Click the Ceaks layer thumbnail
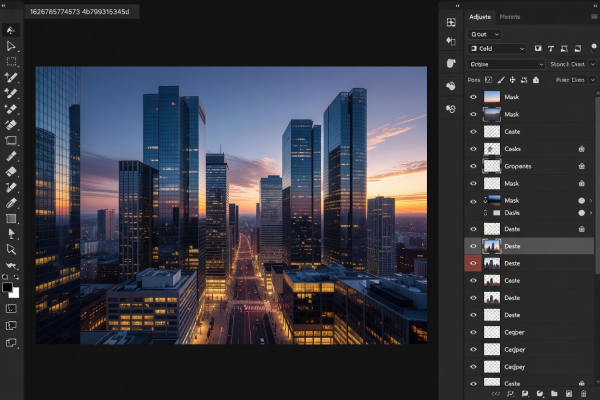600x400 pixels. [492, 149]
